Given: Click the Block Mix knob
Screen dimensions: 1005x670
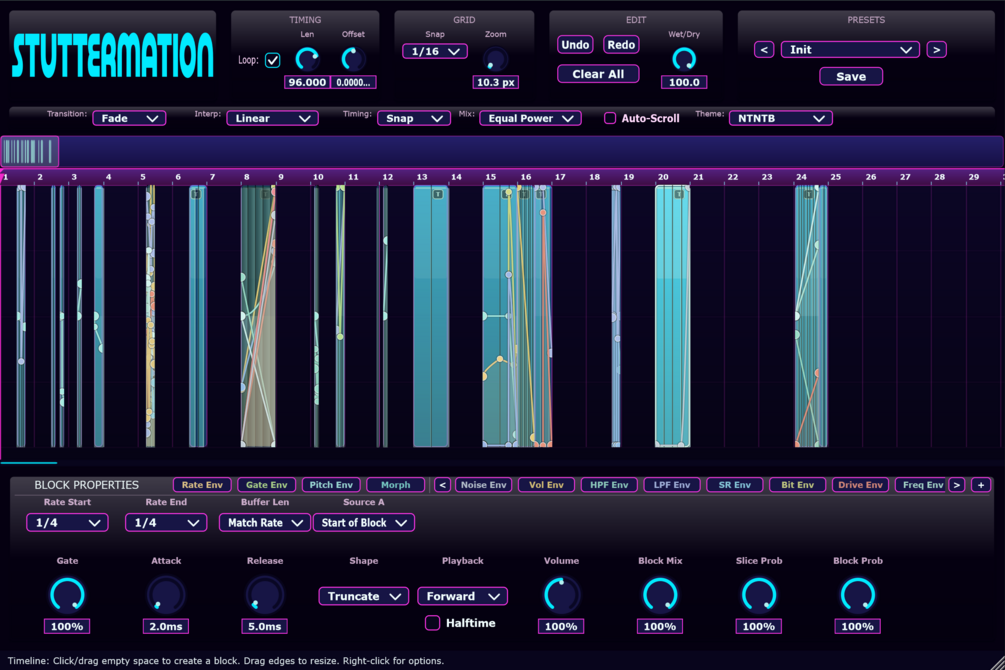Looking at the screenshot, I should (660, 594).
